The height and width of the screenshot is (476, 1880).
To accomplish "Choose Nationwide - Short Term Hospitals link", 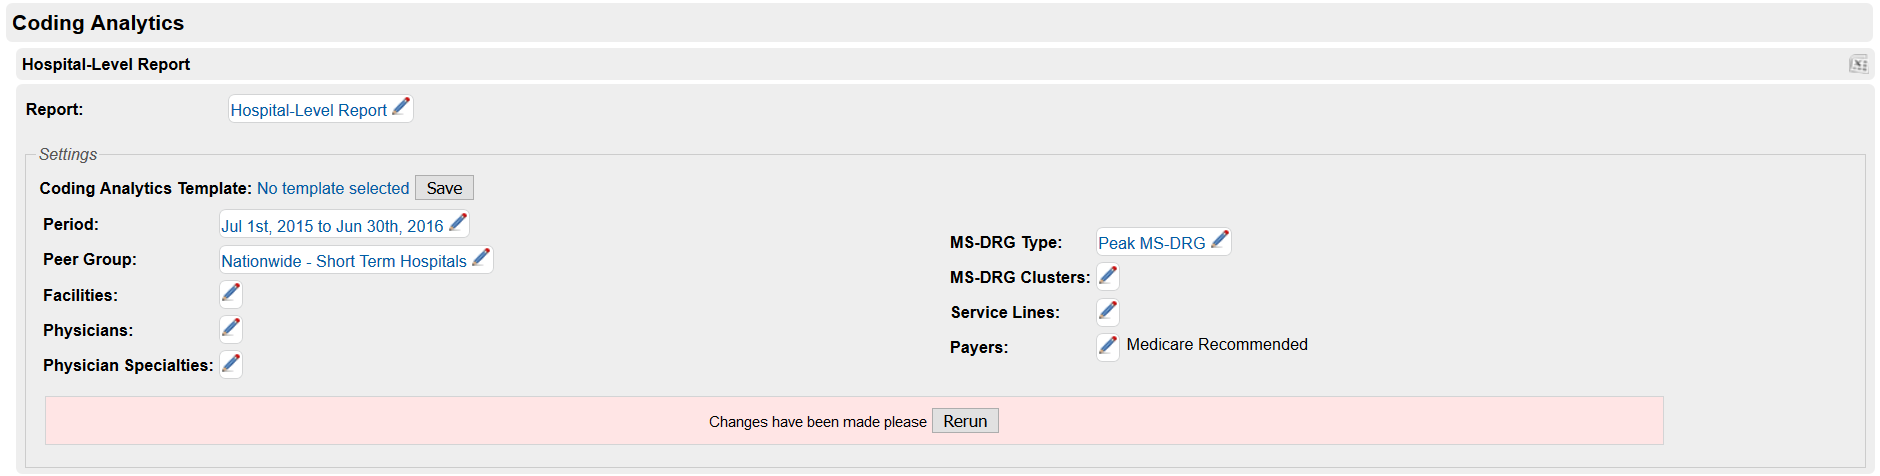I will 344,261.
